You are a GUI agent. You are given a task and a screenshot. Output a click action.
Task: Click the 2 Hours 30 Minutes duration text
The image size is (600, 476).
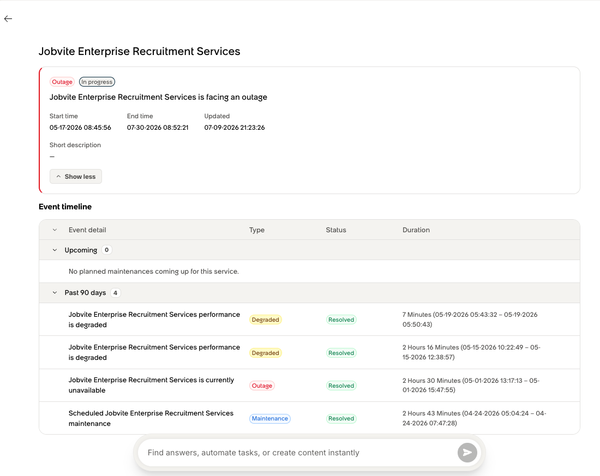pos(471,385)
